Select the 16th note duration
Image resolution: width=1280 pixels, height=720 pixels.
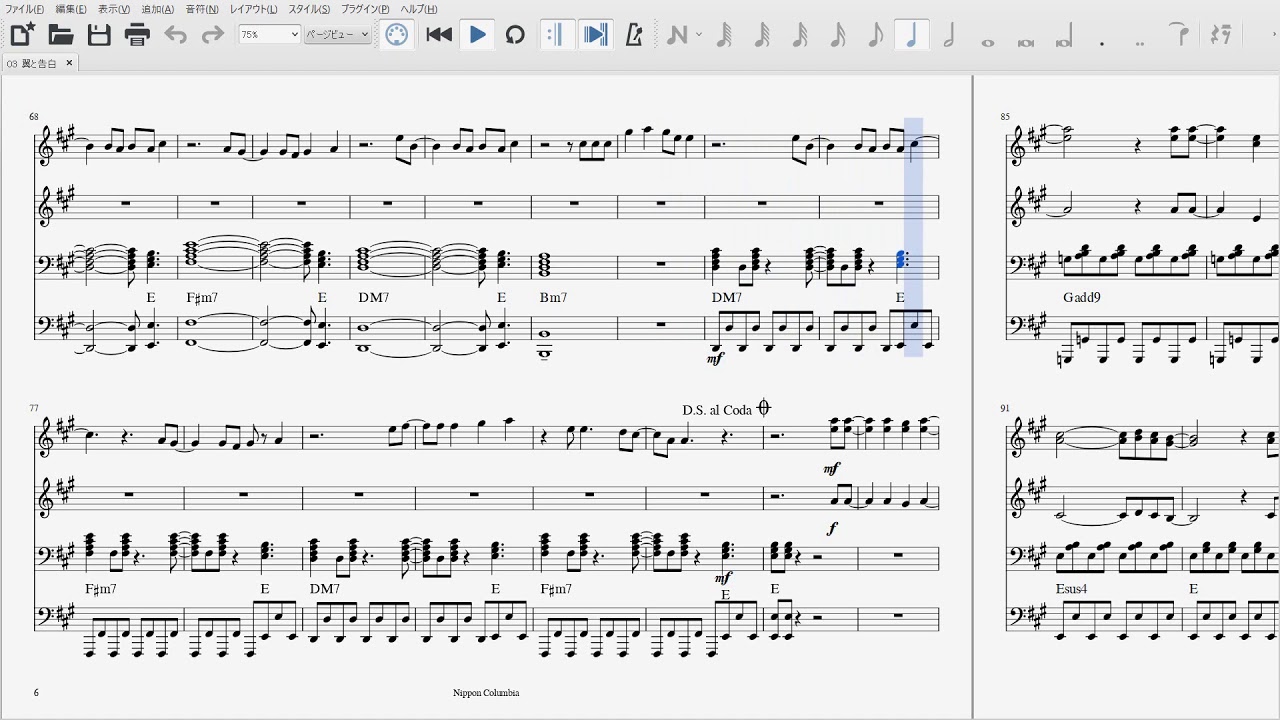pos(838,35)
